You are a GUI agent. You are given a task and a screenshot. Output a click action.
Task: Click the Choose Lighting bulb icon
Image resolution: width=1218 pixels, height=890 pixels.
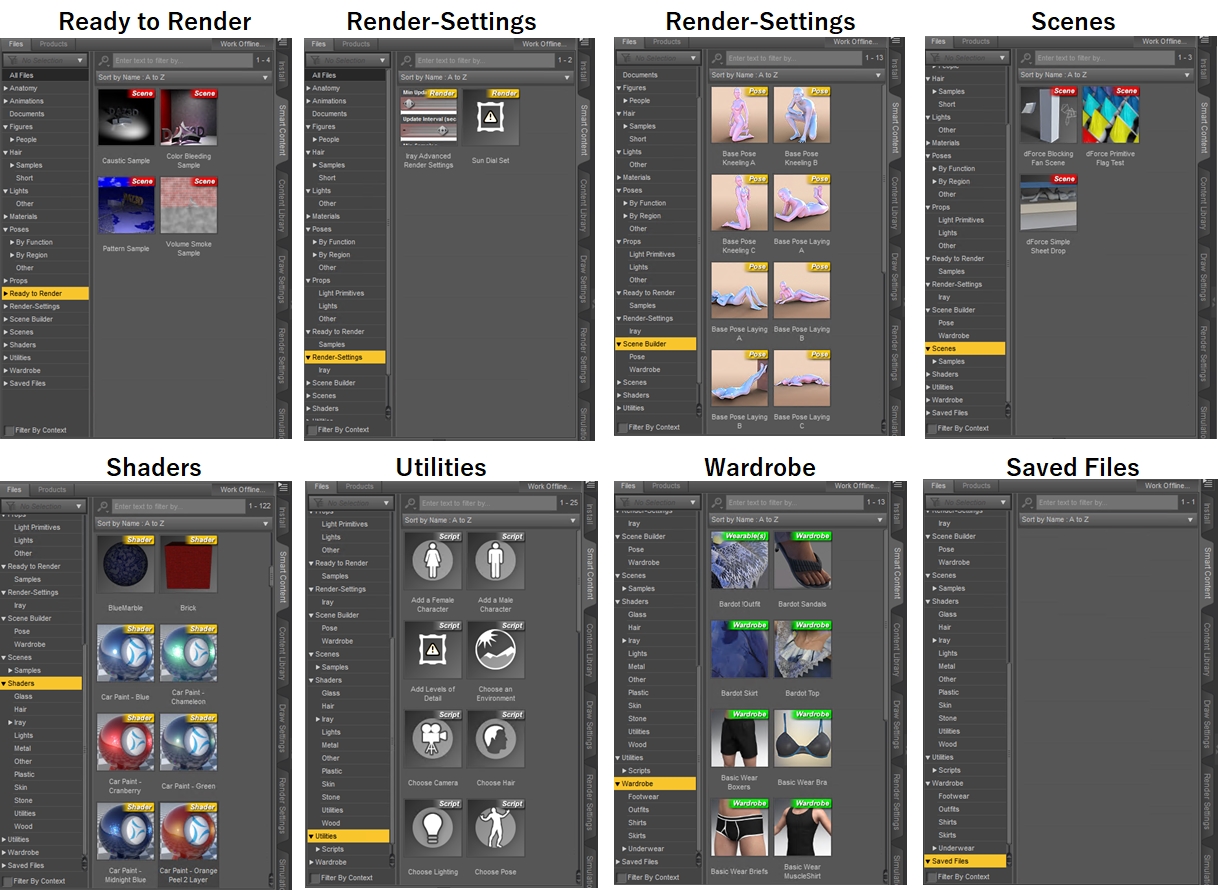pos(433,829)
